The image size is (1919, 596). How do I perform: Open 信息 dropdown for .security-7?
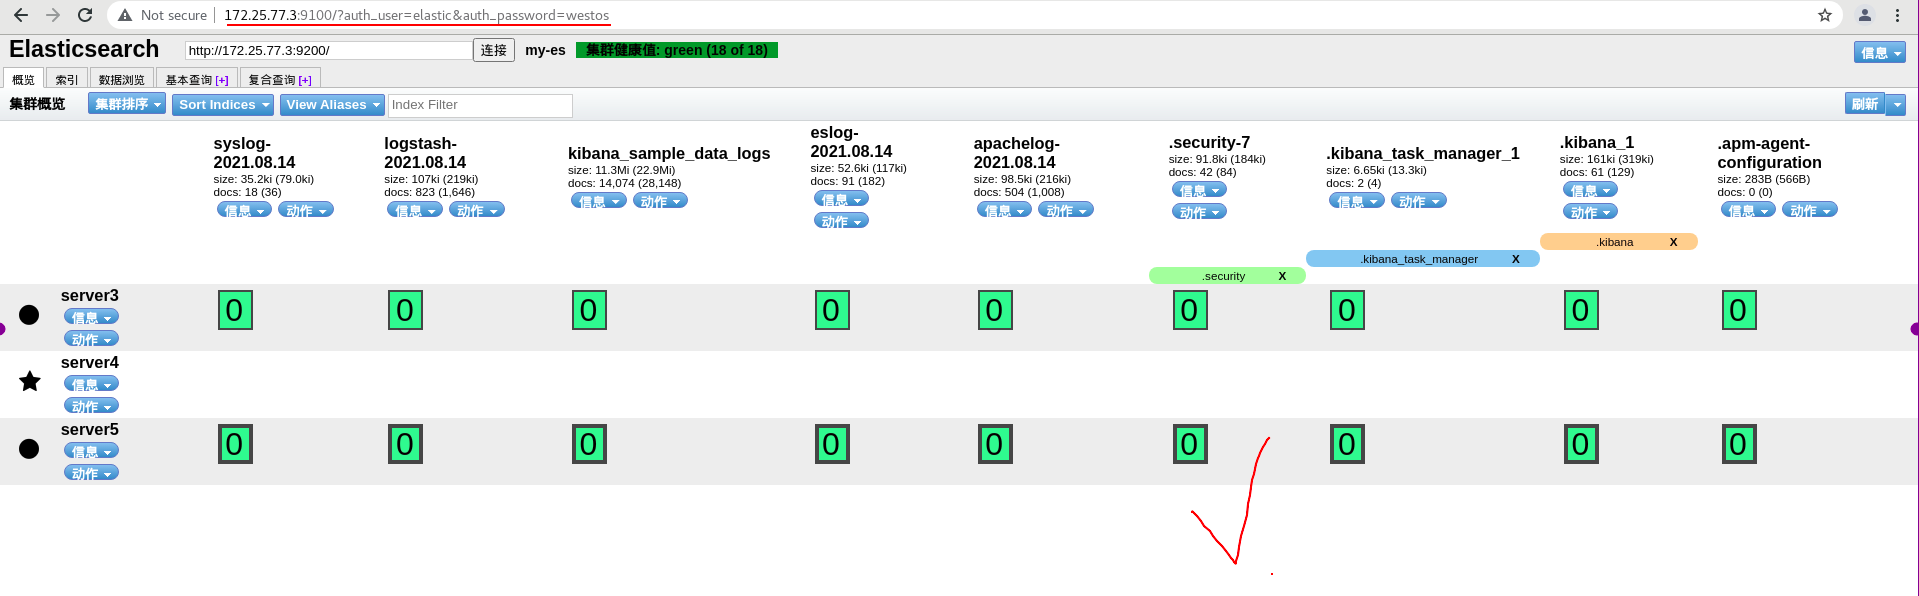[1199, 190]
